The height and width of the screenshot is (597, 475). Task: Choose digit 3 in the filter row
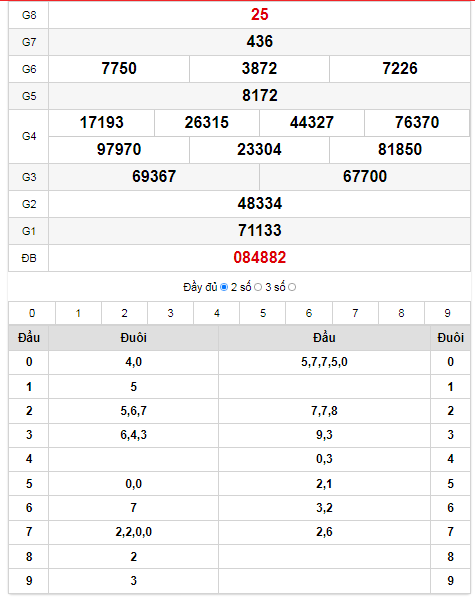[x=171, y=313]
